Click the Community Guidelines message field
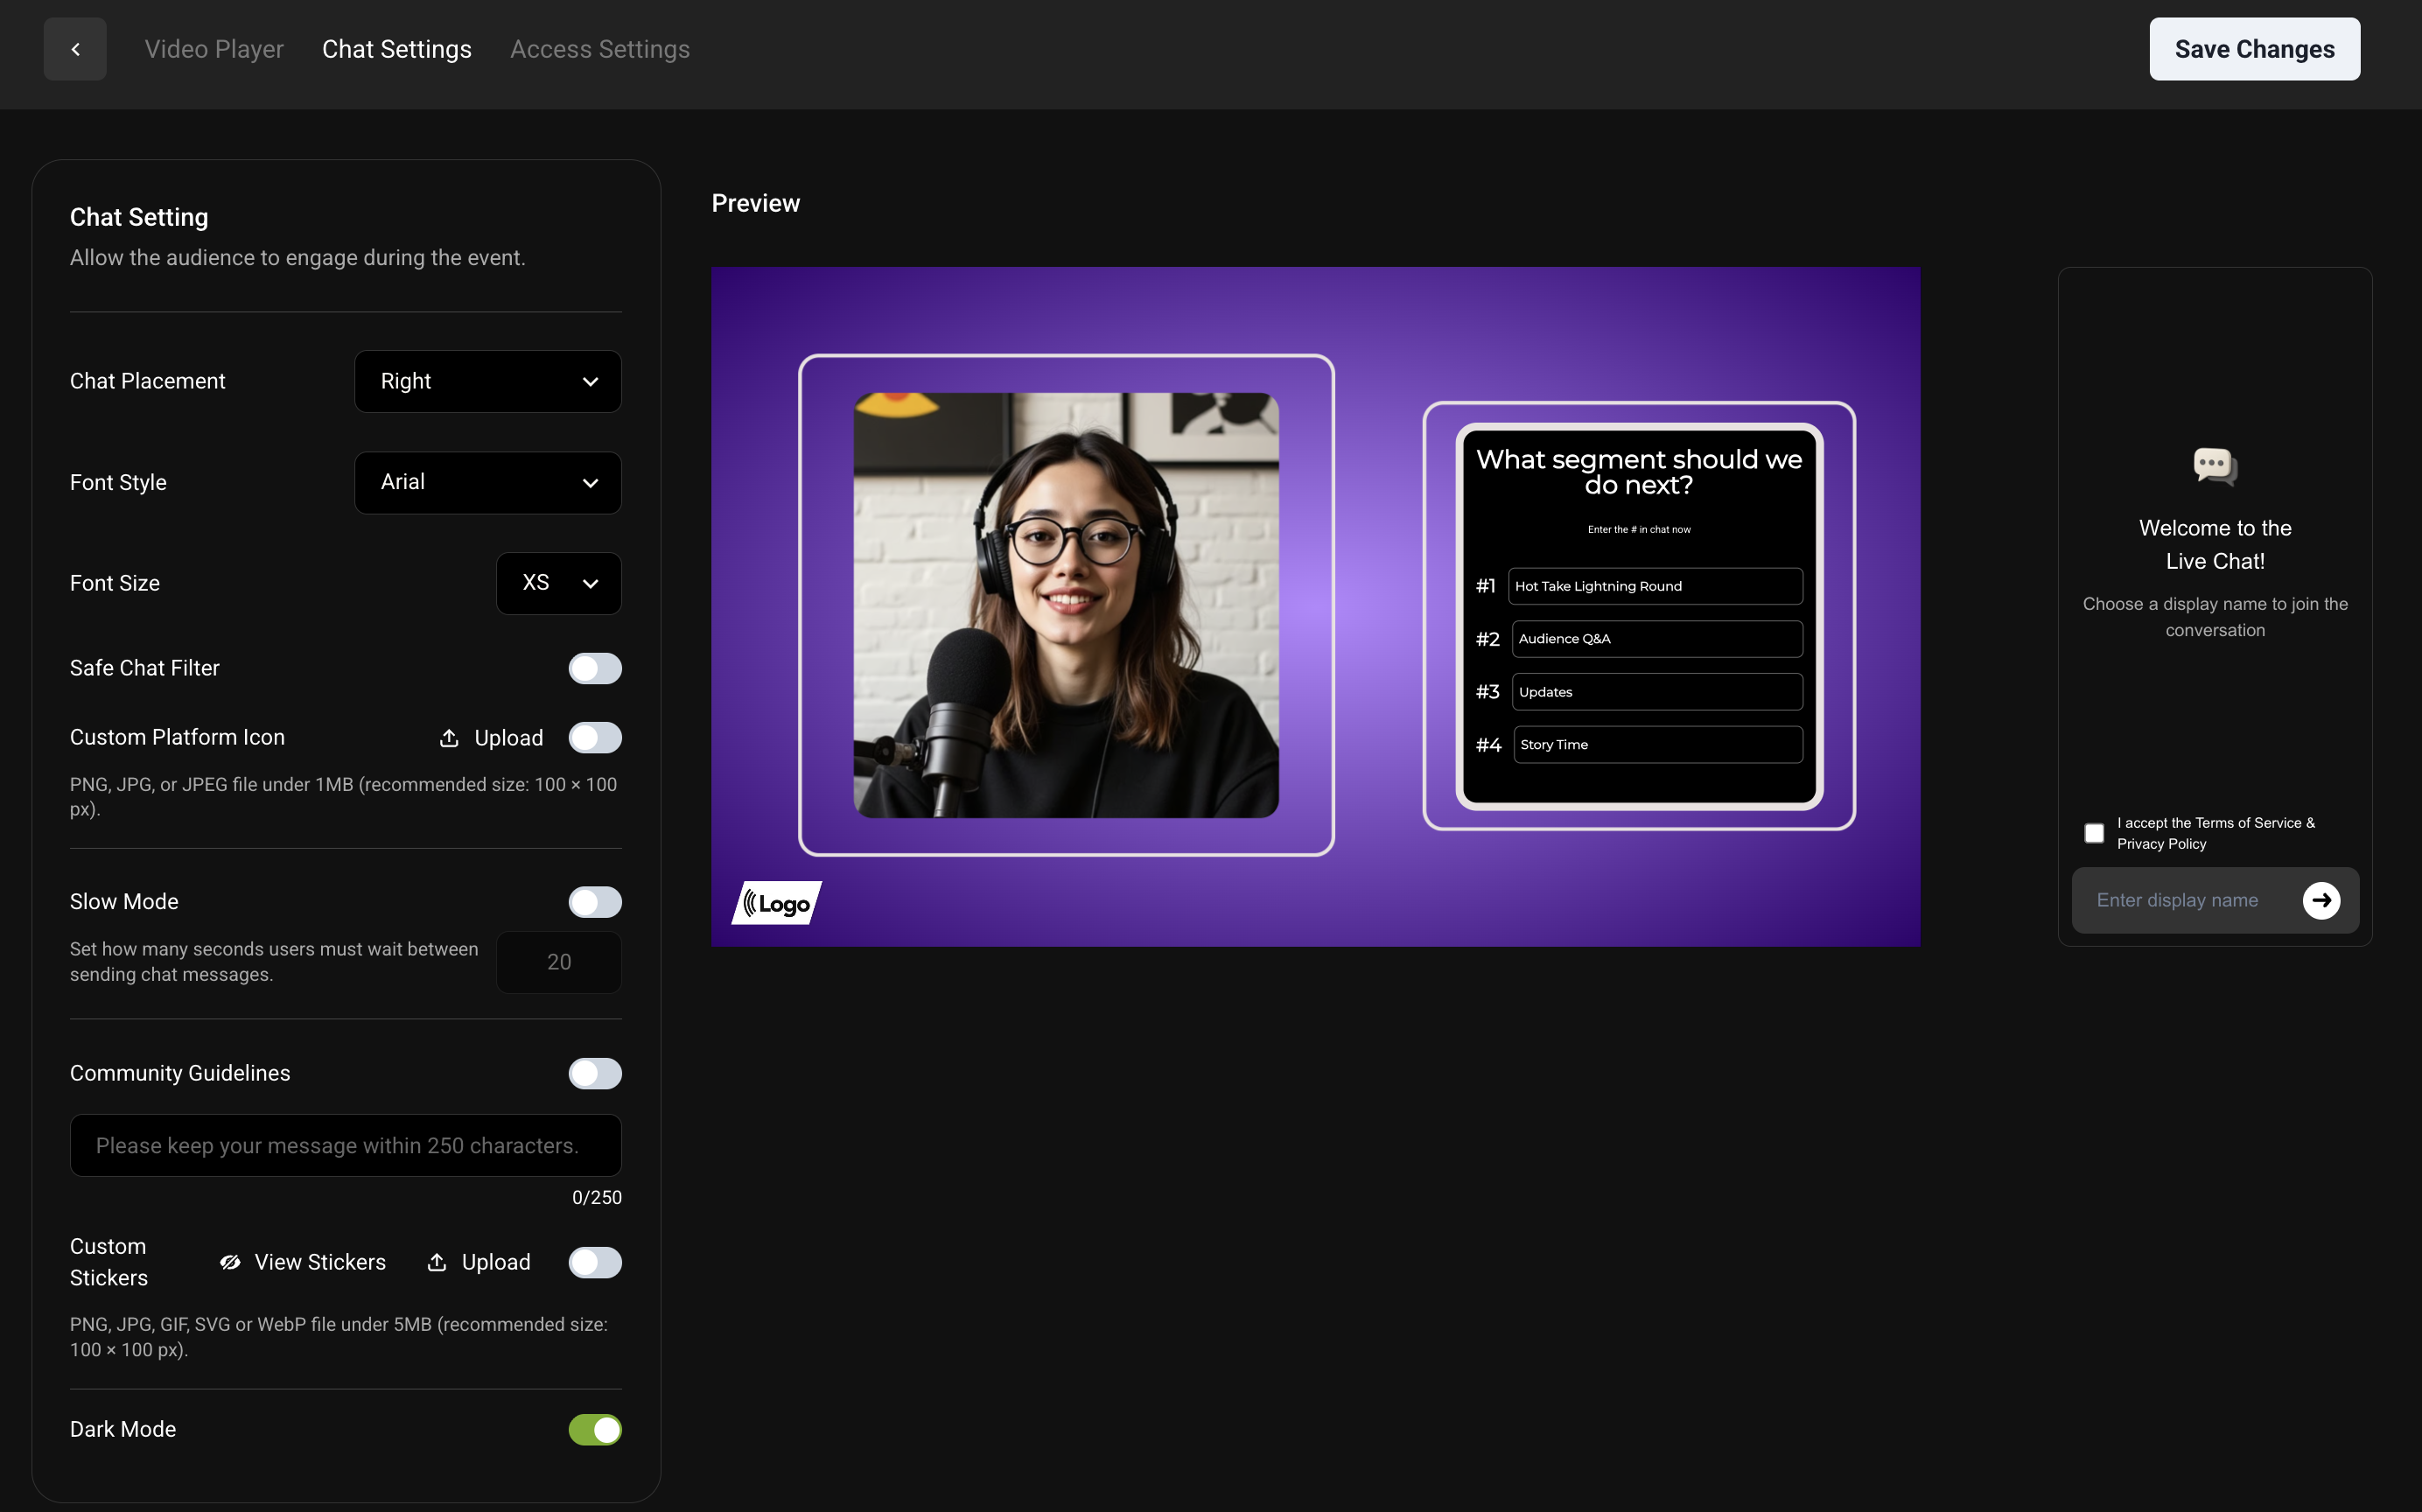 pyautogui.click(x=346, y=1145)
